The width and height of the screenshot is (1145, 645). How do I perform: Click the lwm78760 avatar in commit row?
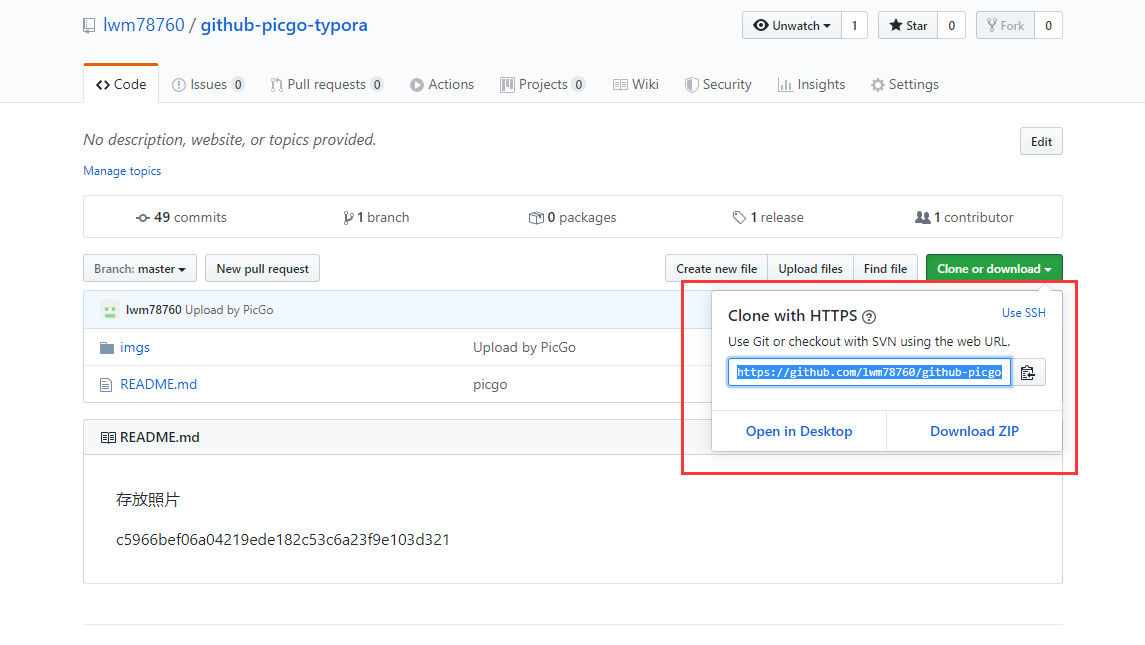pyautogui.click(x=110, y=310)
